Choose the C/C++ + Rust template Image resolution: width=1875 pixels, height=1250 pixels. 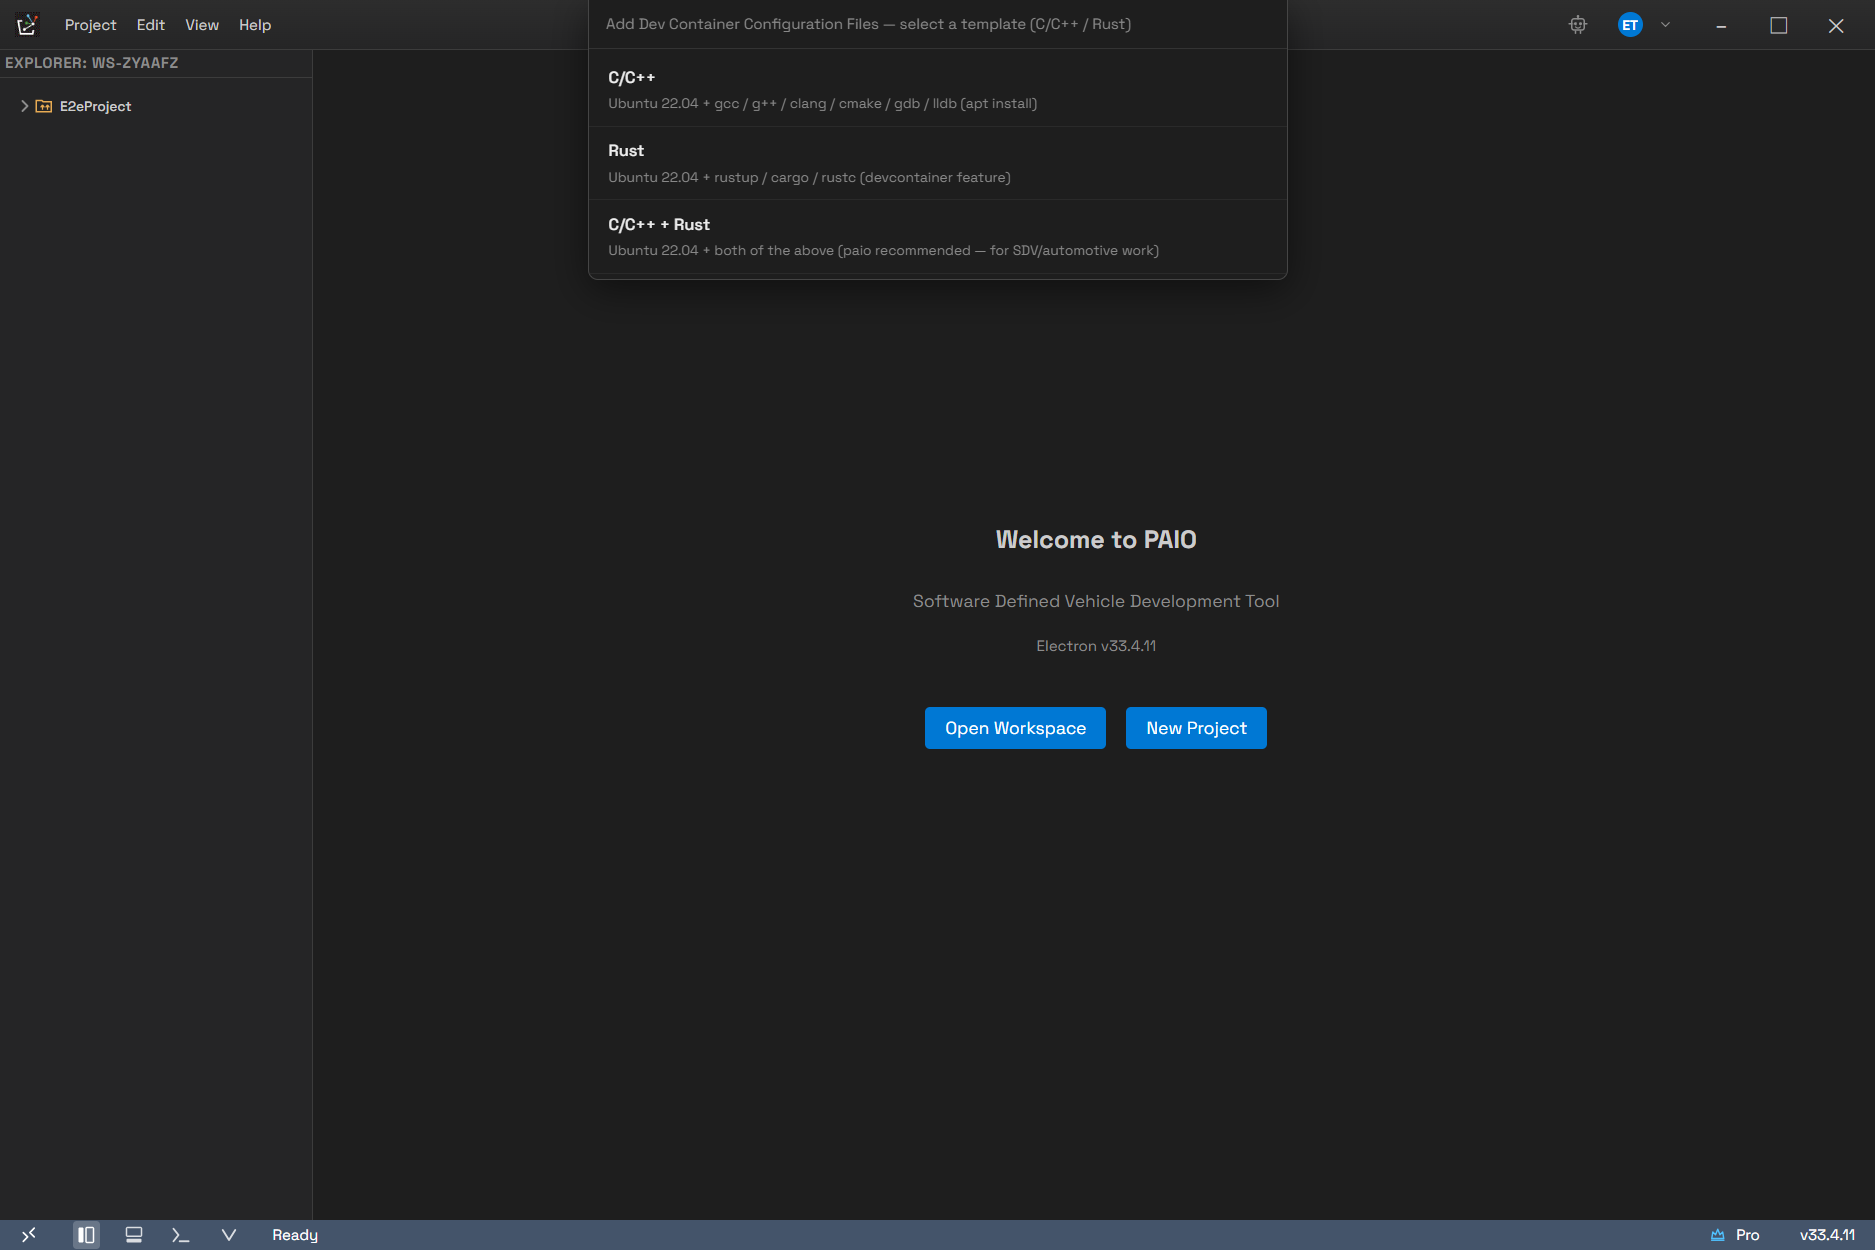(937, 237)
